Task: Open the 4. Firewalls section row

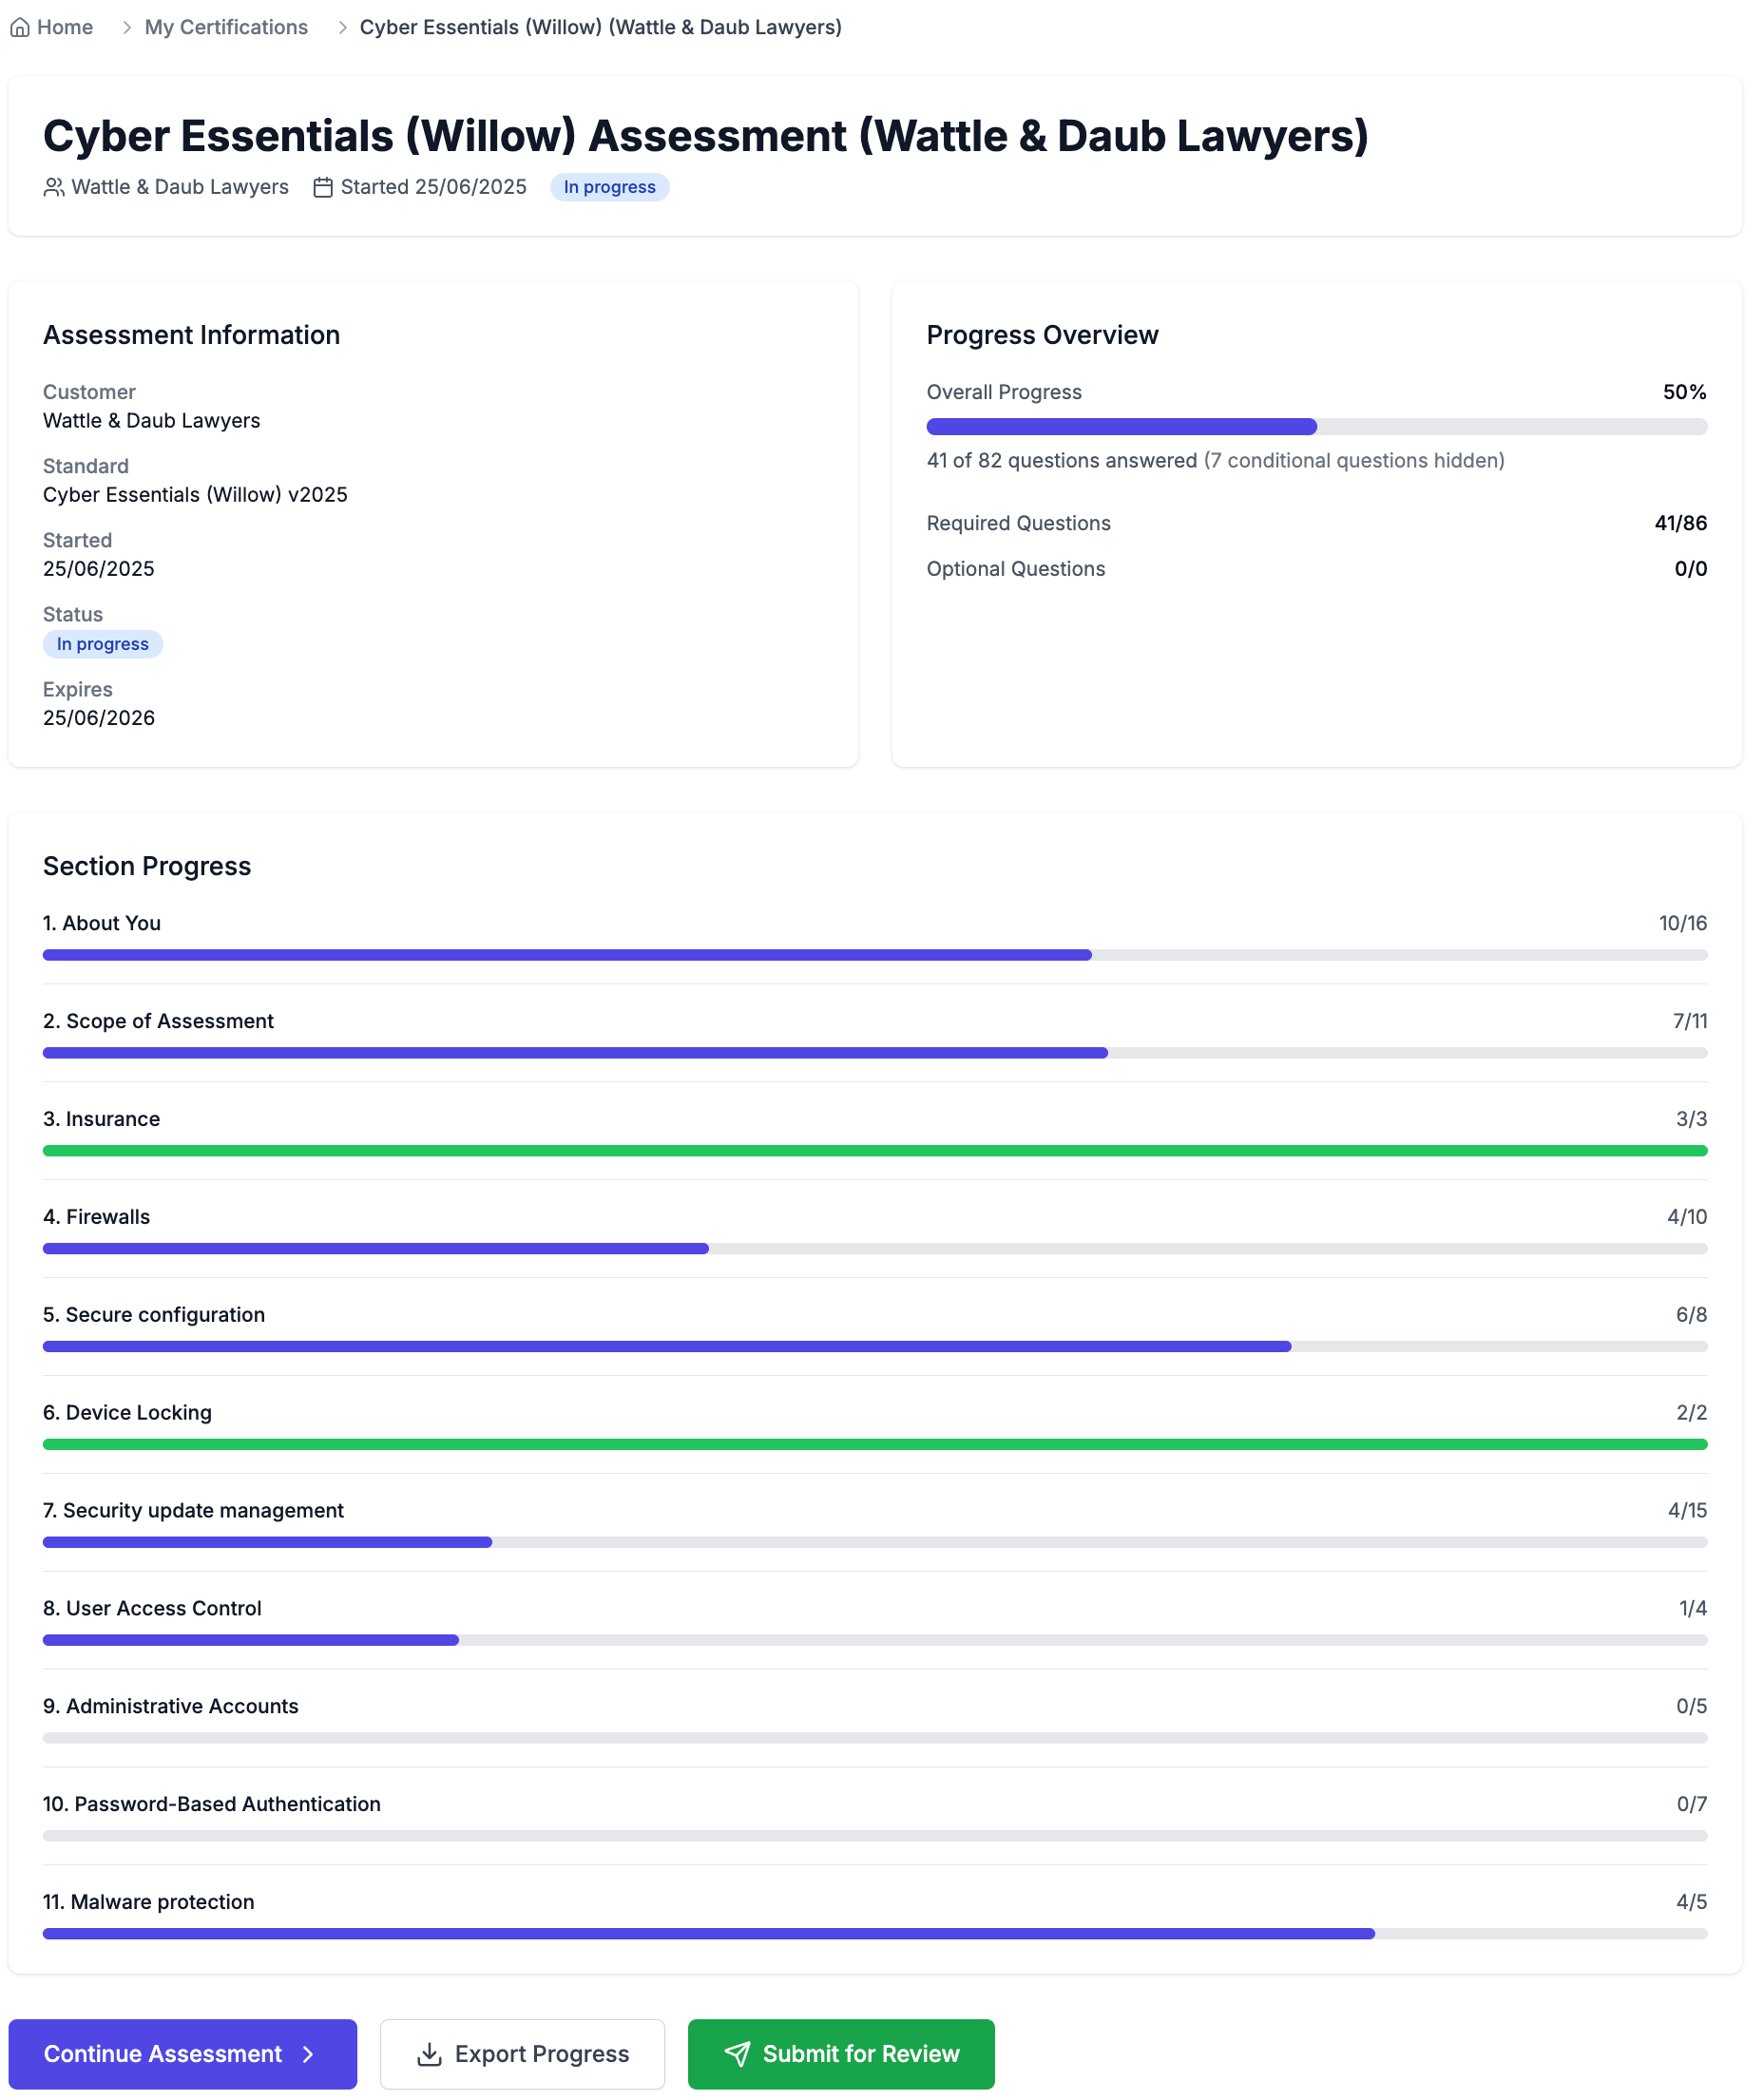Action: pyautogui.click(x=96, y=1217)
